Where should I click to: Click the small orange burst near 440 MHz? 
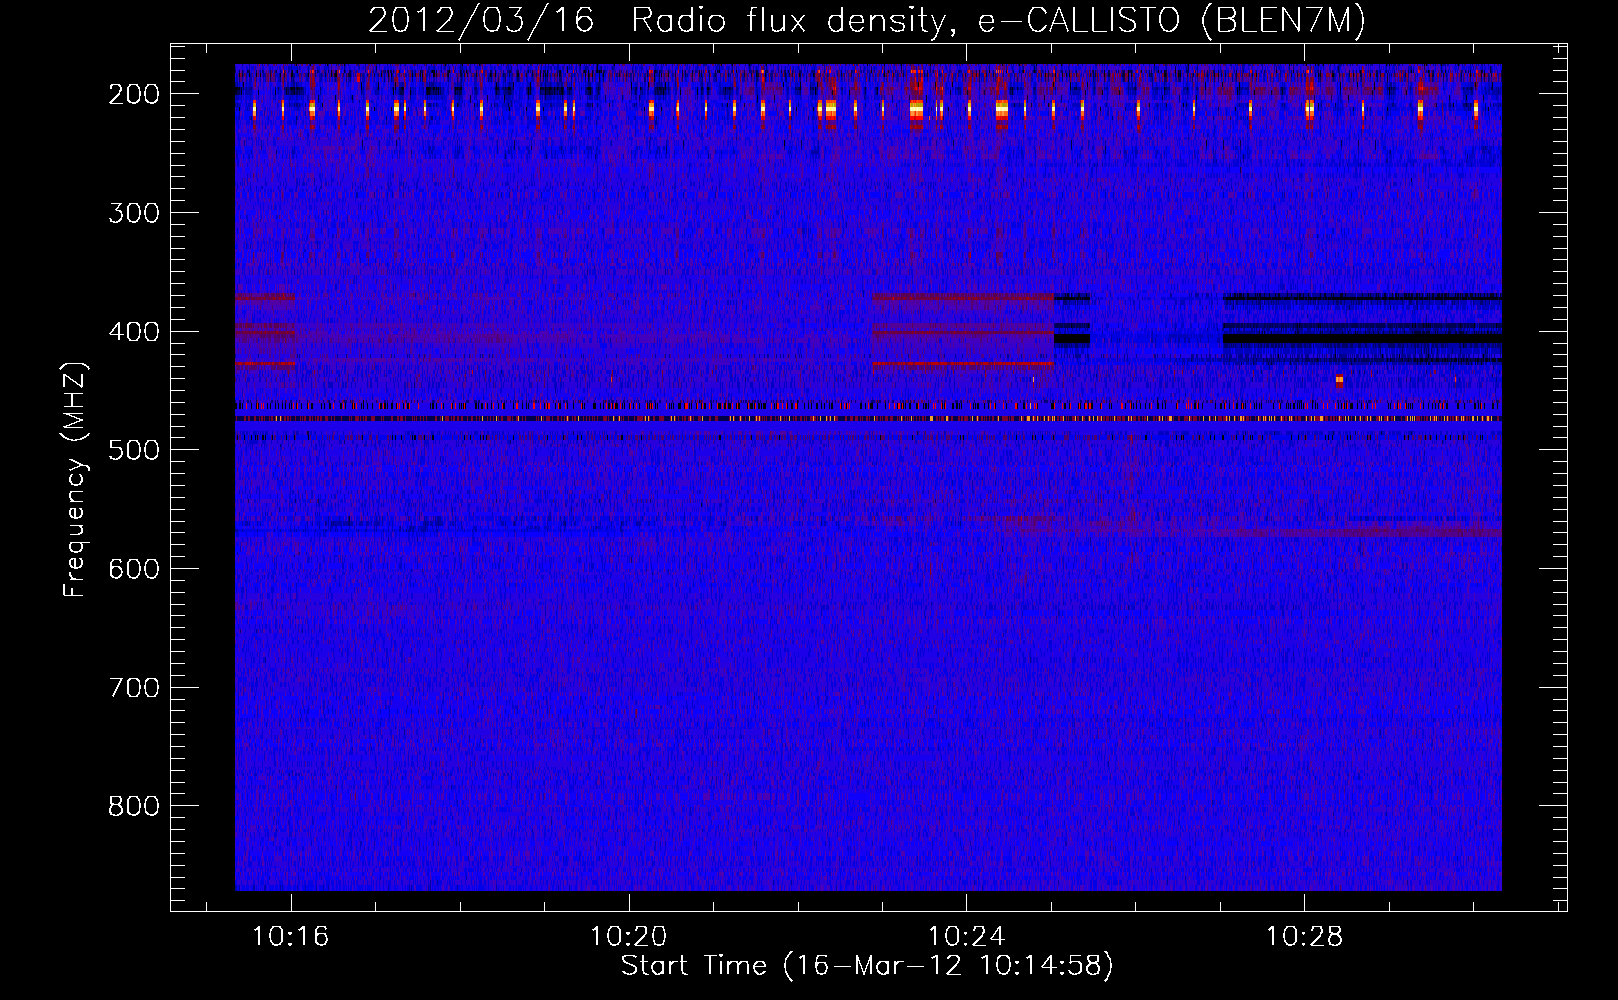1339,380
